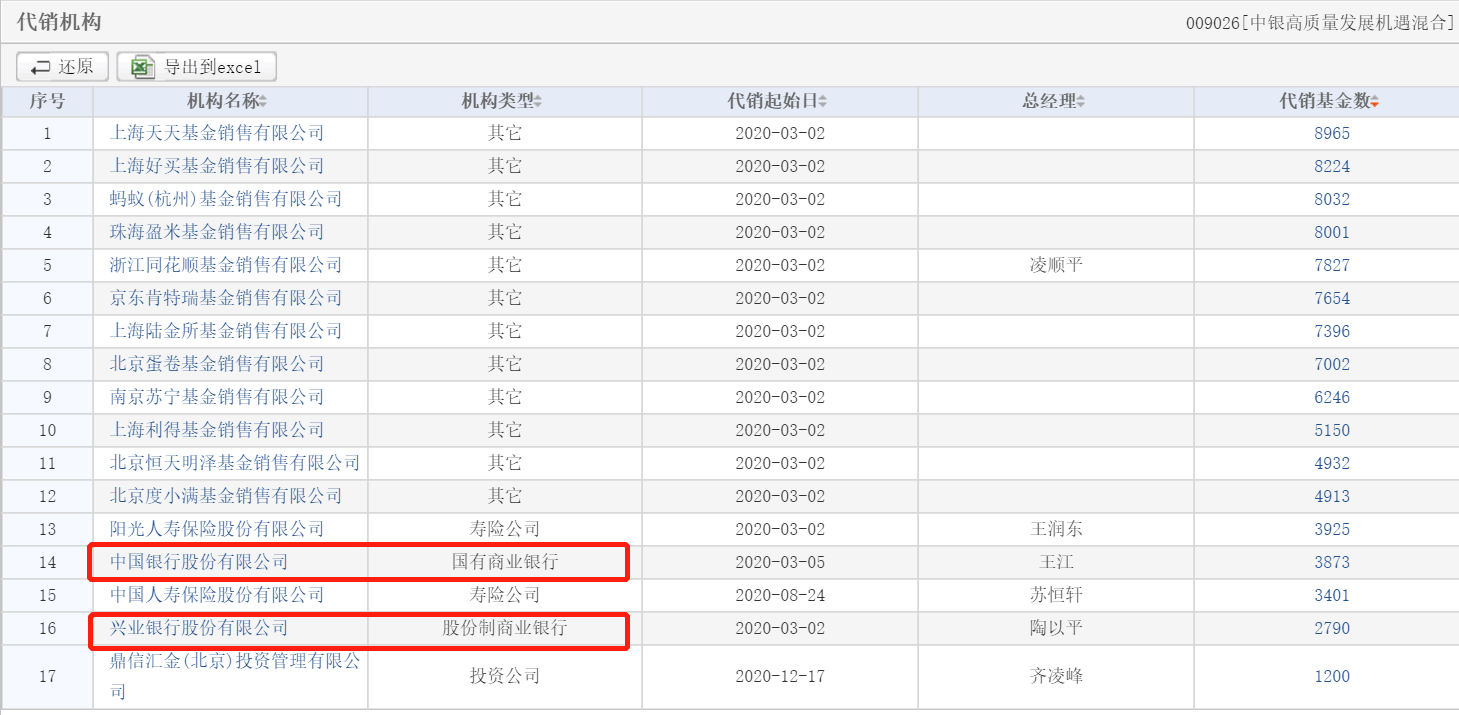Open 阳光人寿保险股份有限公司 link
Viewport: 1459px width, 715px height.
(x=217, y=529)
